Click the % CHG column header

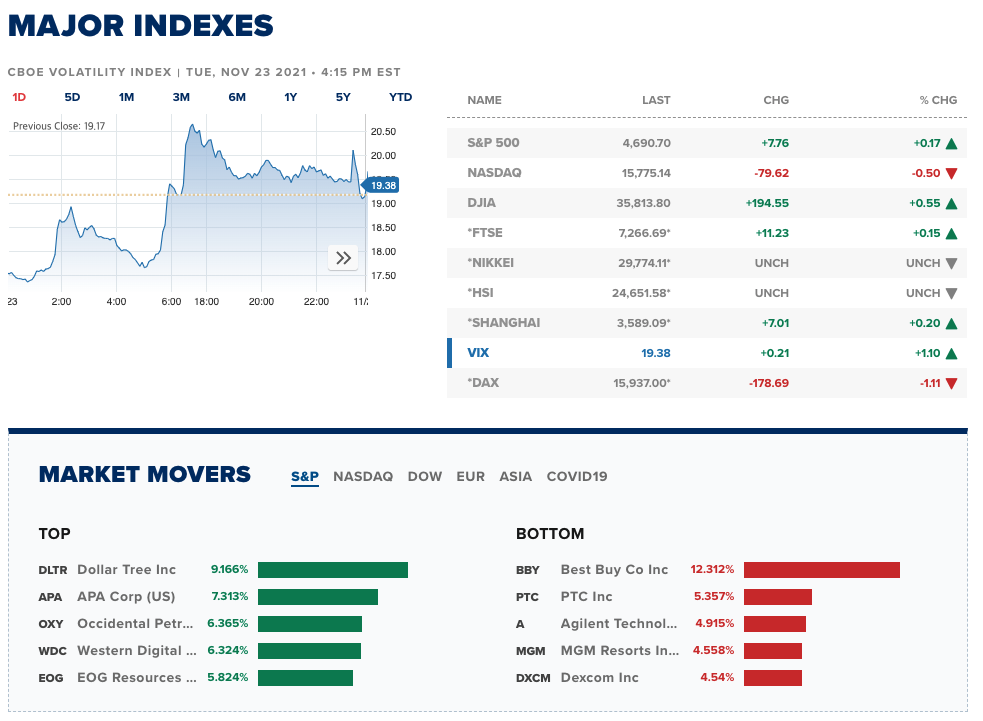point(938,100)
